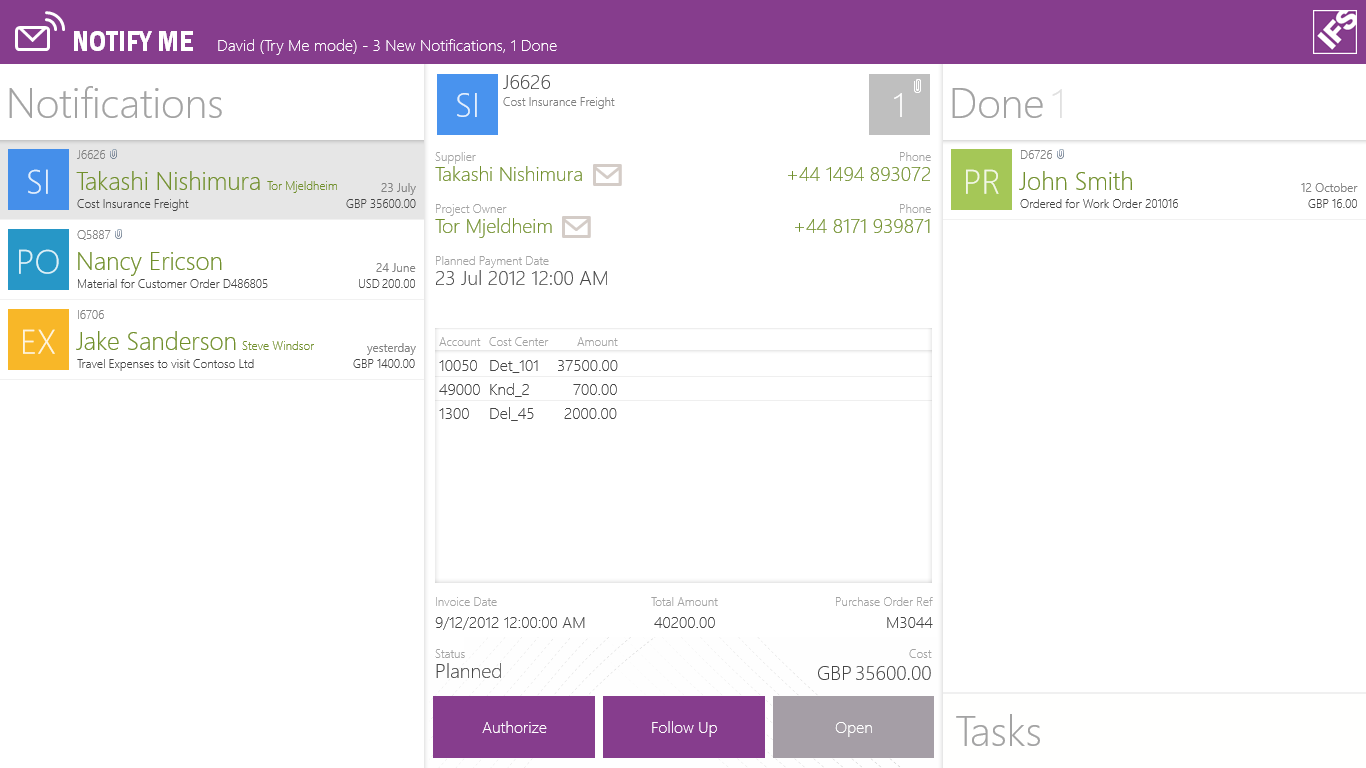
Task: Email supplier Takashi Nishimura via envelope icon
Action: click(x=607, y=175)
